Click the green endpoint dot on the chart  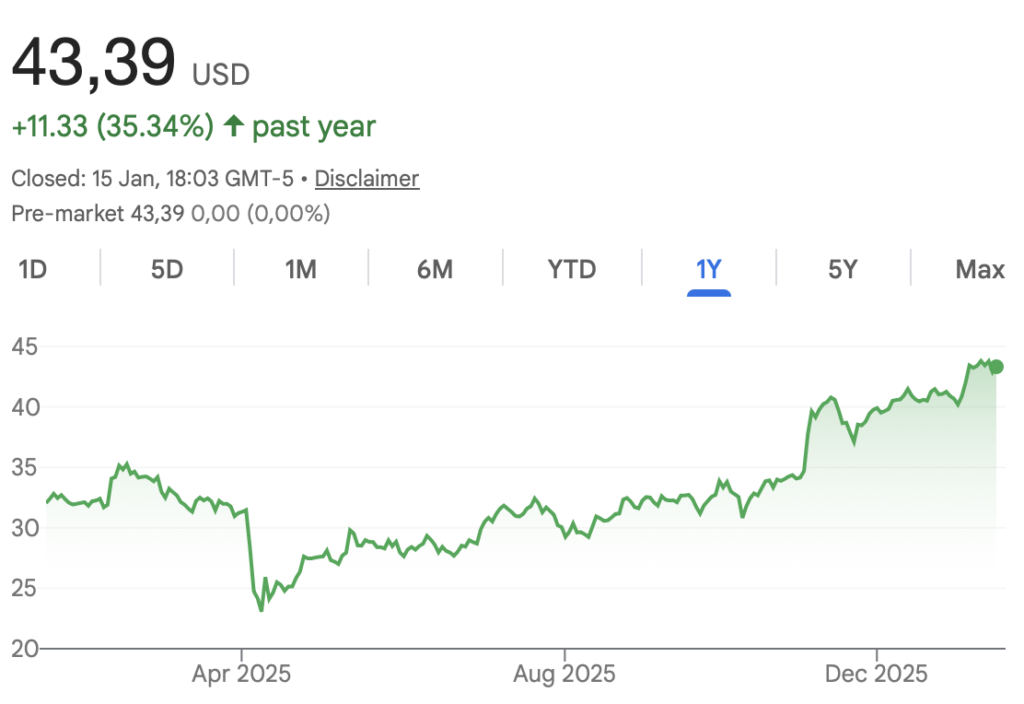click(996, 367)
